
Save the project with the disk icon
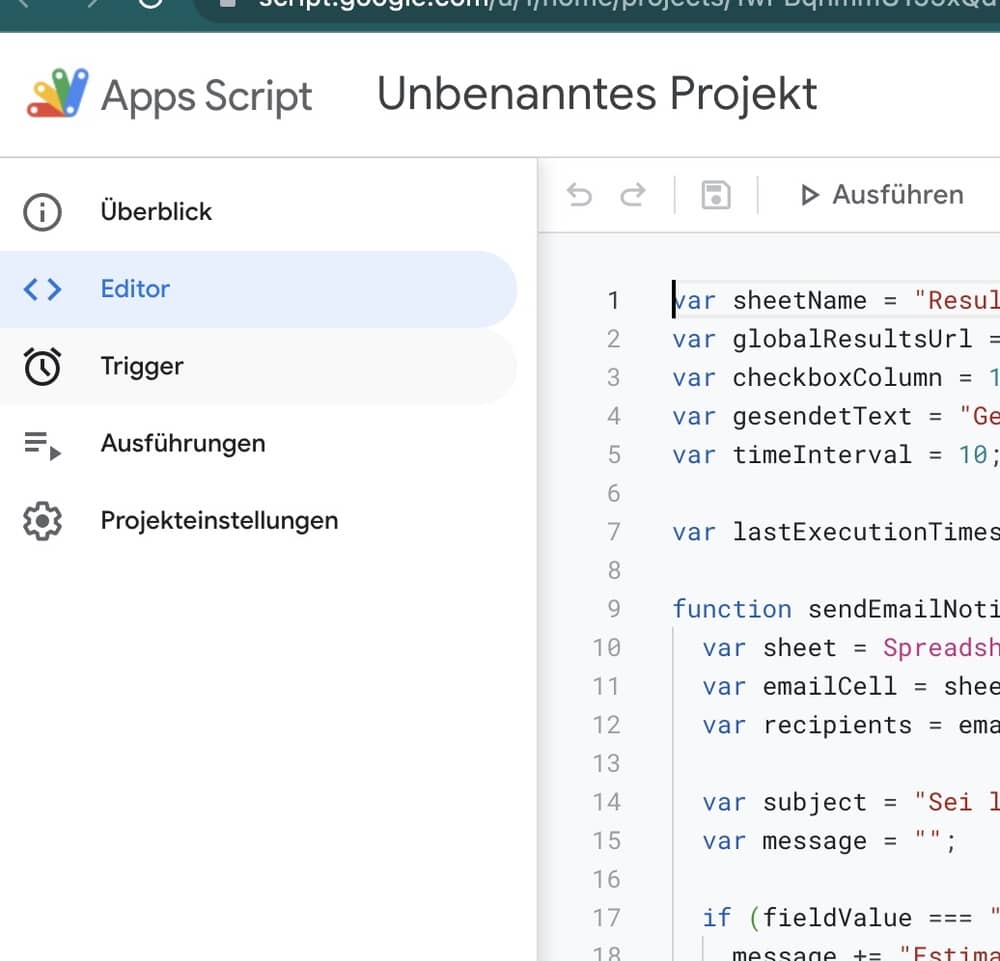click(716, 195)
